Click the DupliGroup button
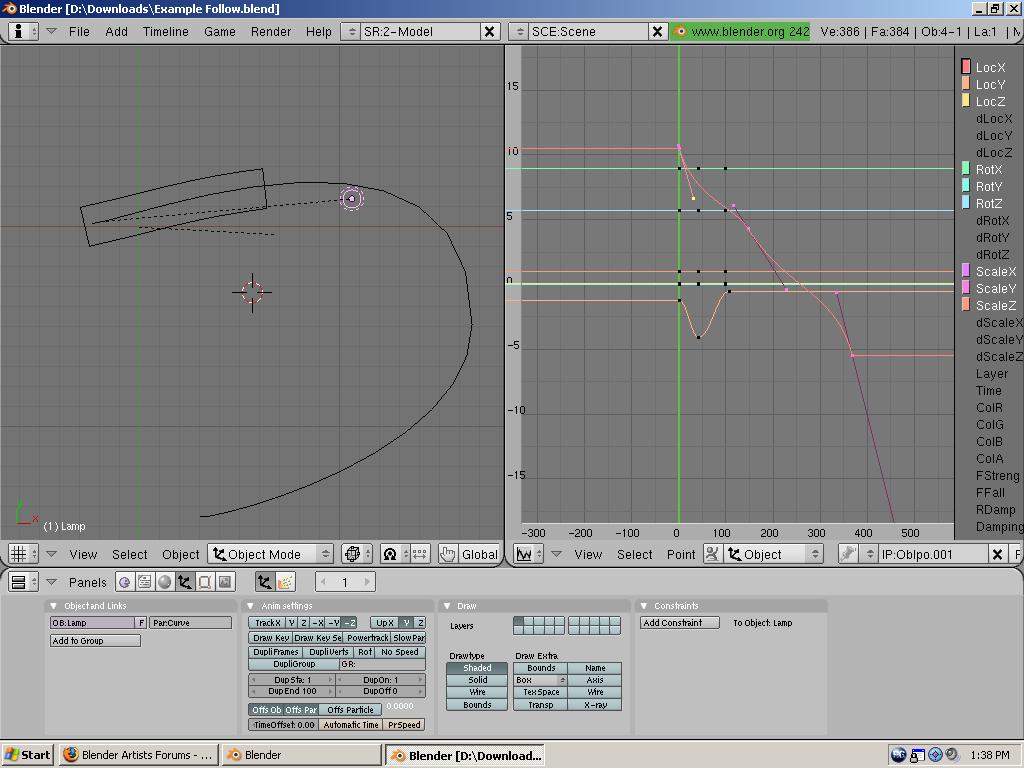The width and height of the screenshot is (1024, 768). click(294, 664)
